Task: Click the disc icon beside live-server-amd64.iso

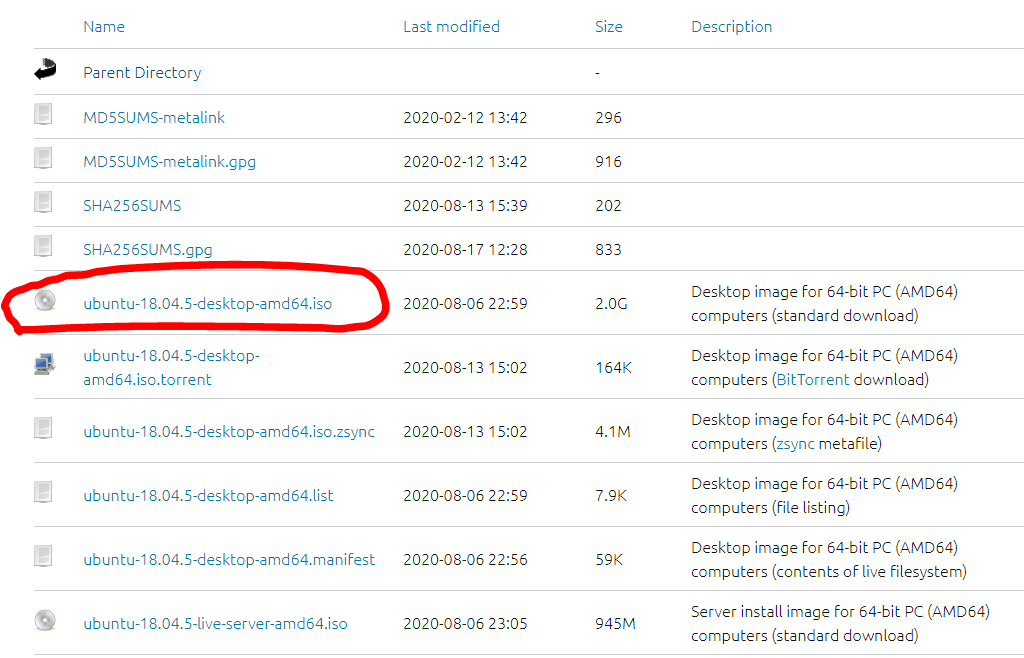Action: tap(45, 620)
